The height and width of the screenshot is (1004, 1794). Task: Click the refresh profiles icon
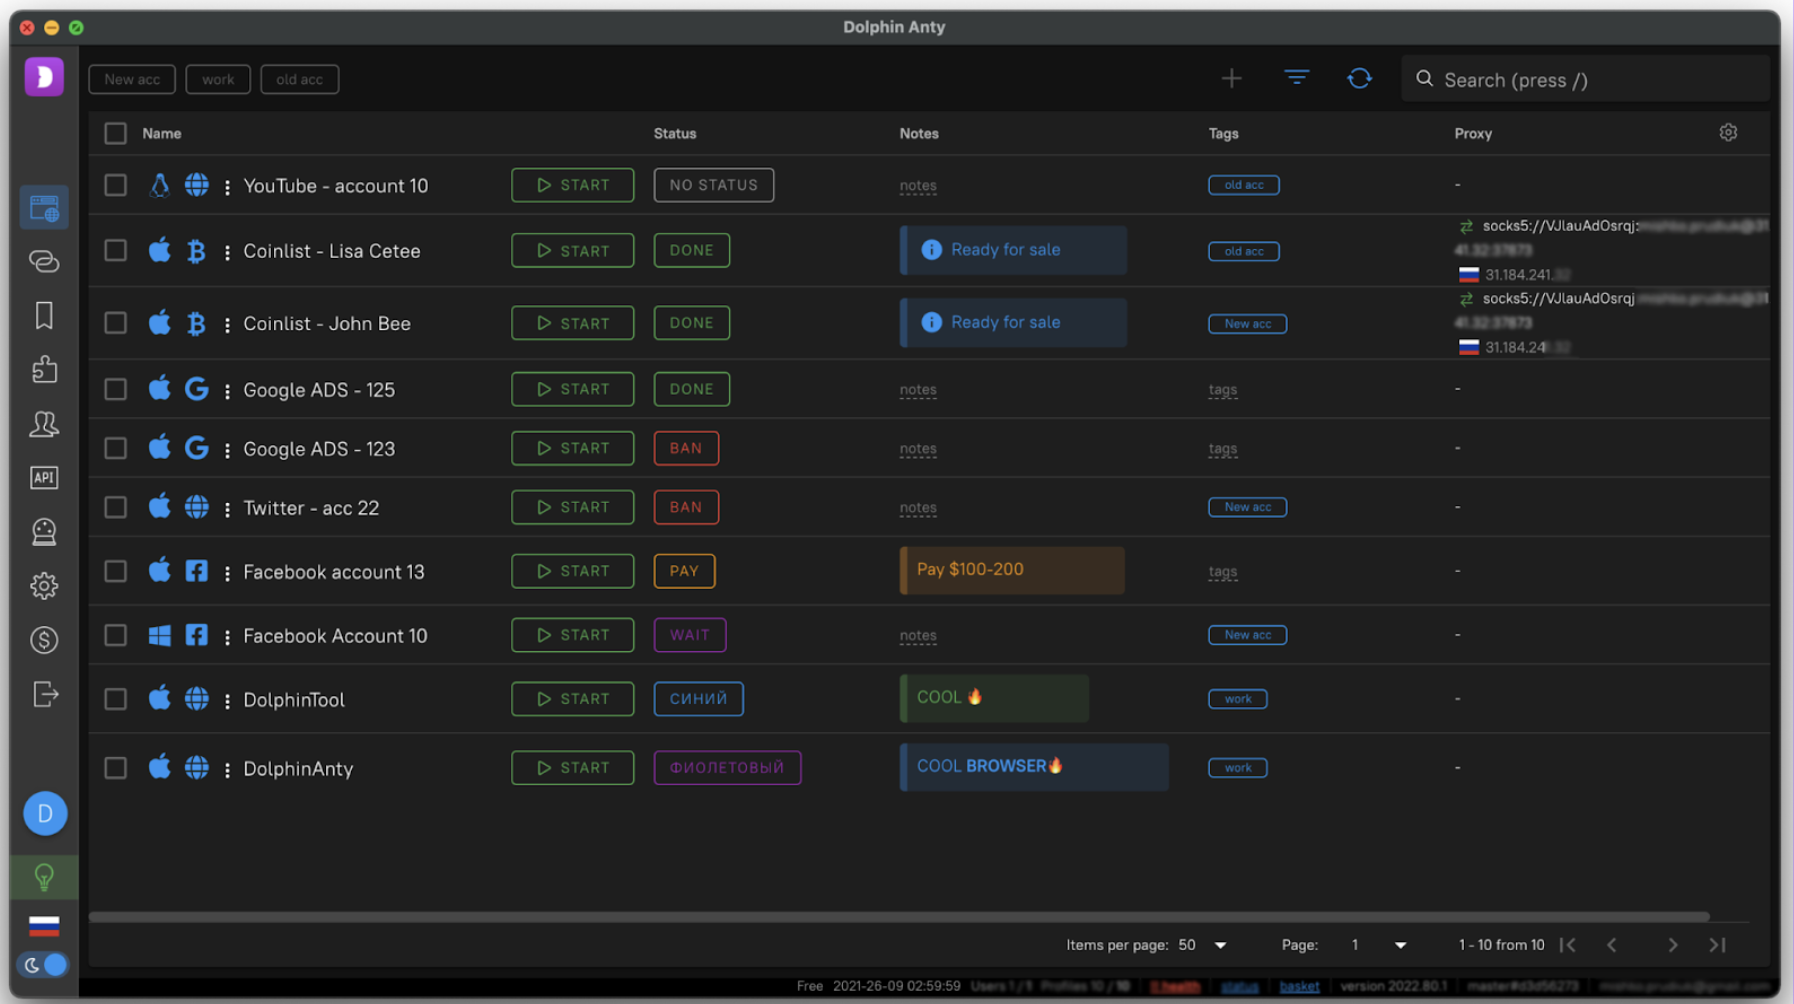point(1359,79)
